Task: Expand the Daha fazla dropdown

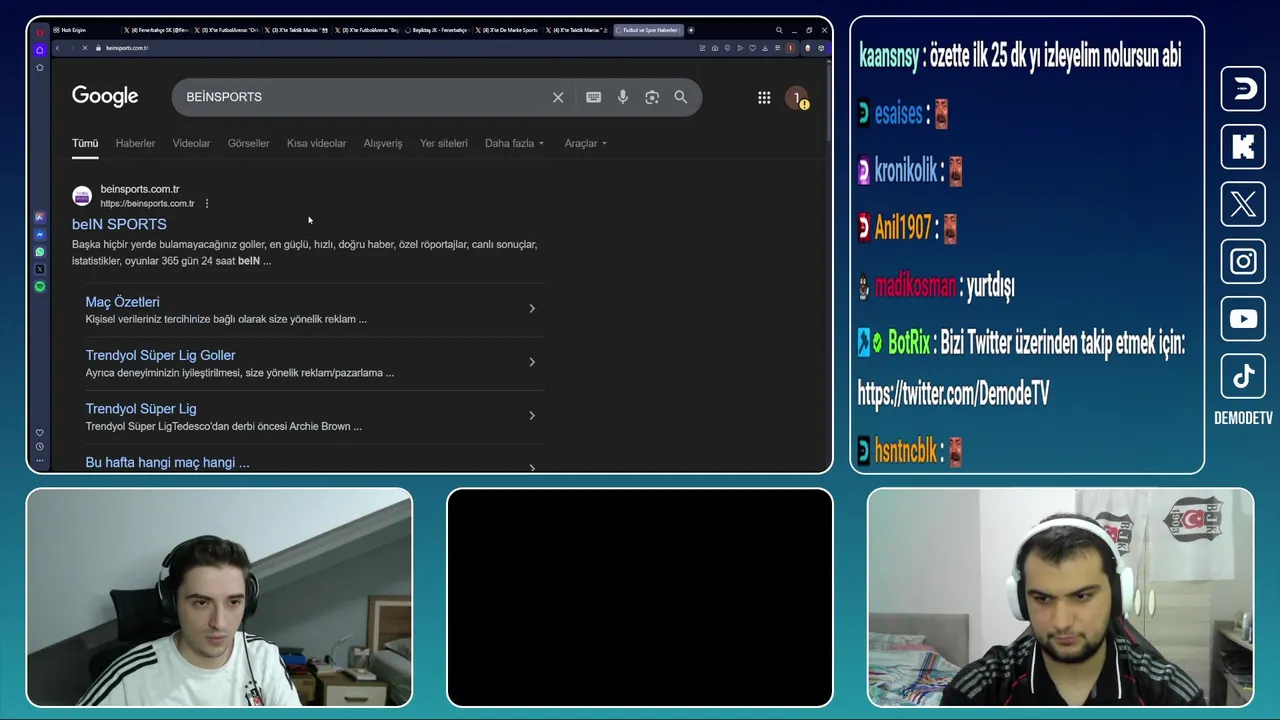Action: coord(515,143)
